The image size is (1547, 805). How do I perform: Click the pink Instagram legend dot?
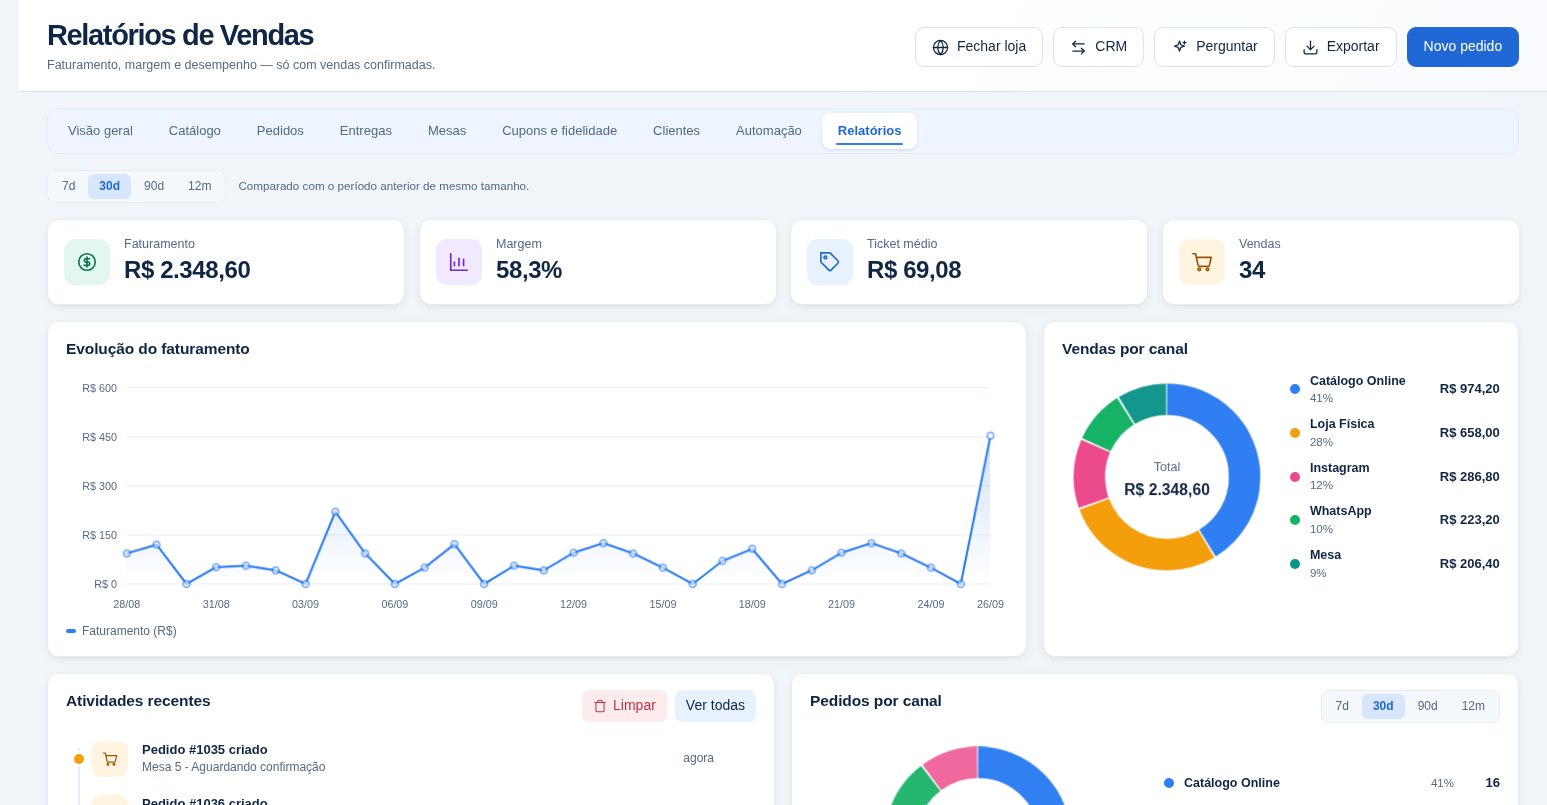(x=1295, y=477)
